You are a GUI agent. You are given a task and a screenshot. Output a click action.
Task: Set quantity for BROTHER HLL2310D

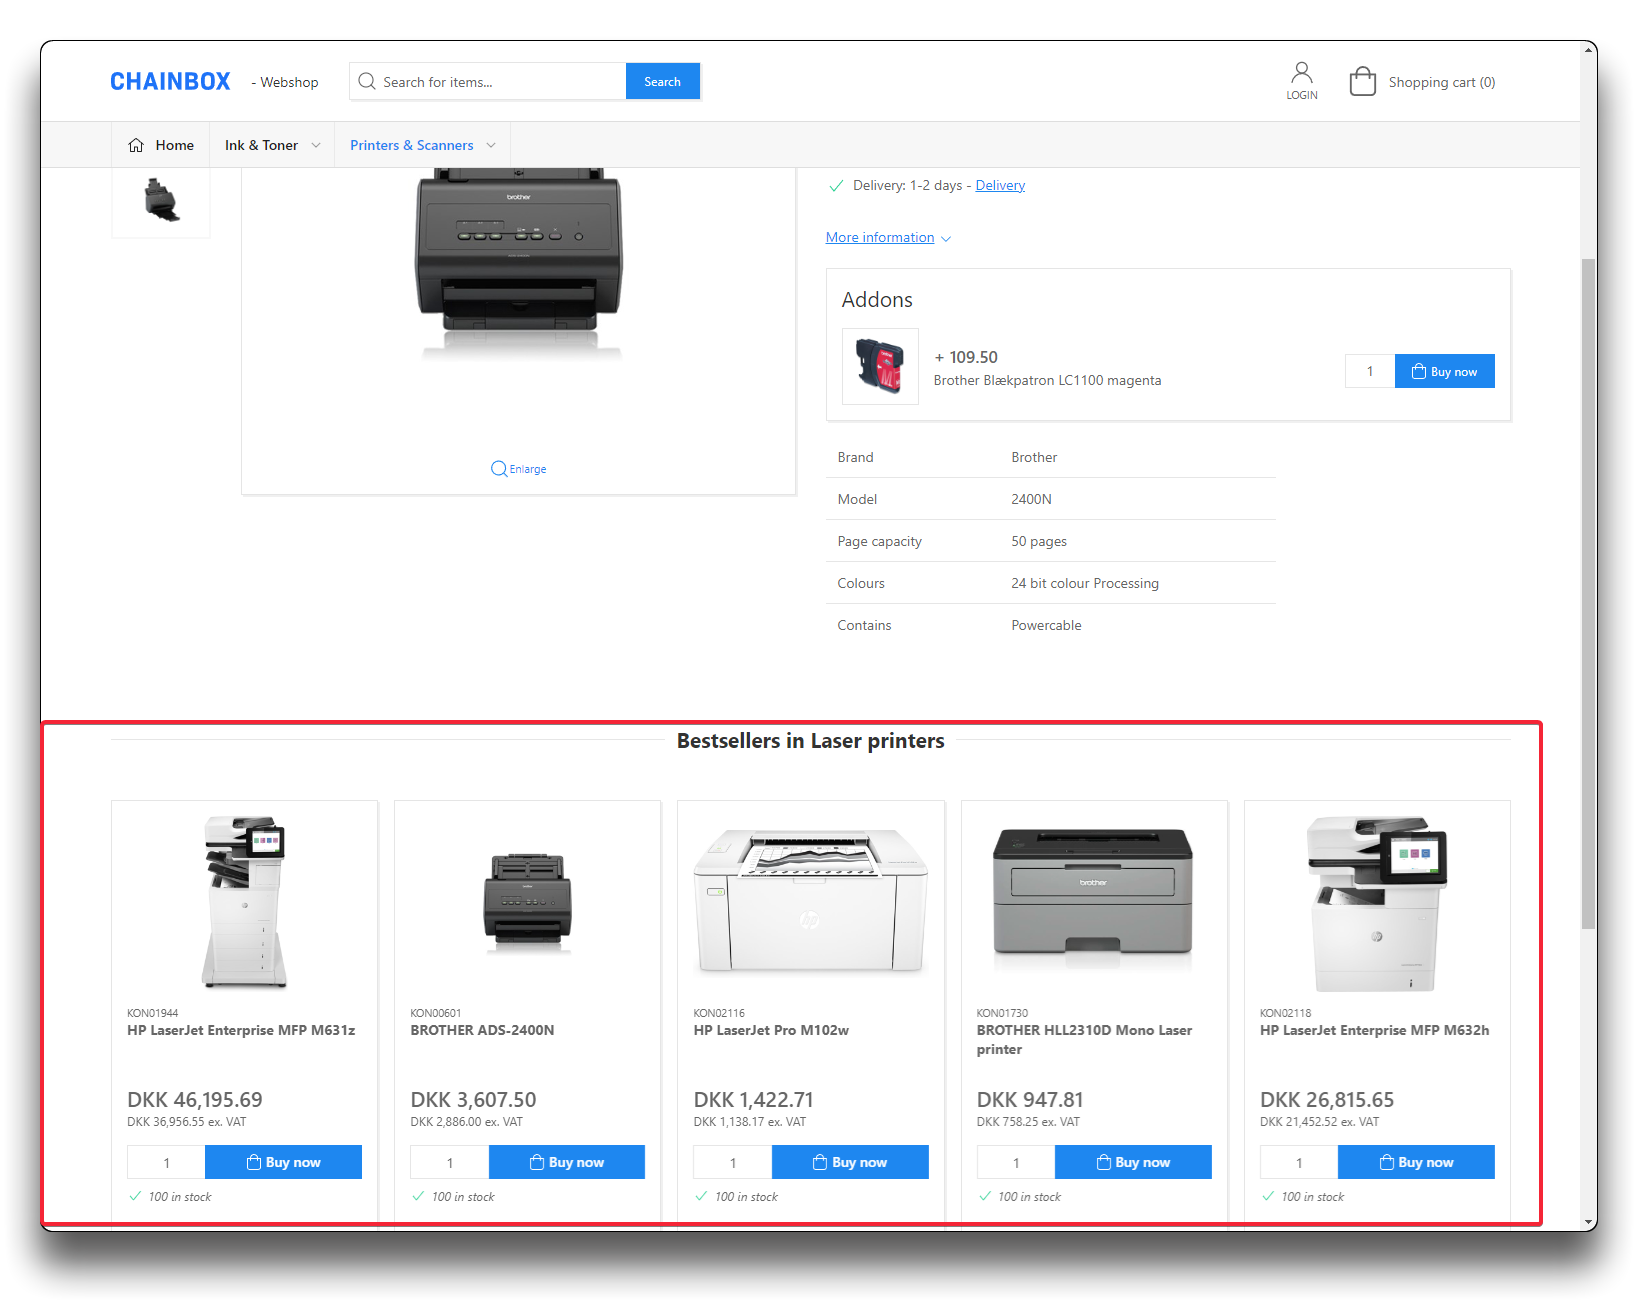click(x=1015, y=1162)
